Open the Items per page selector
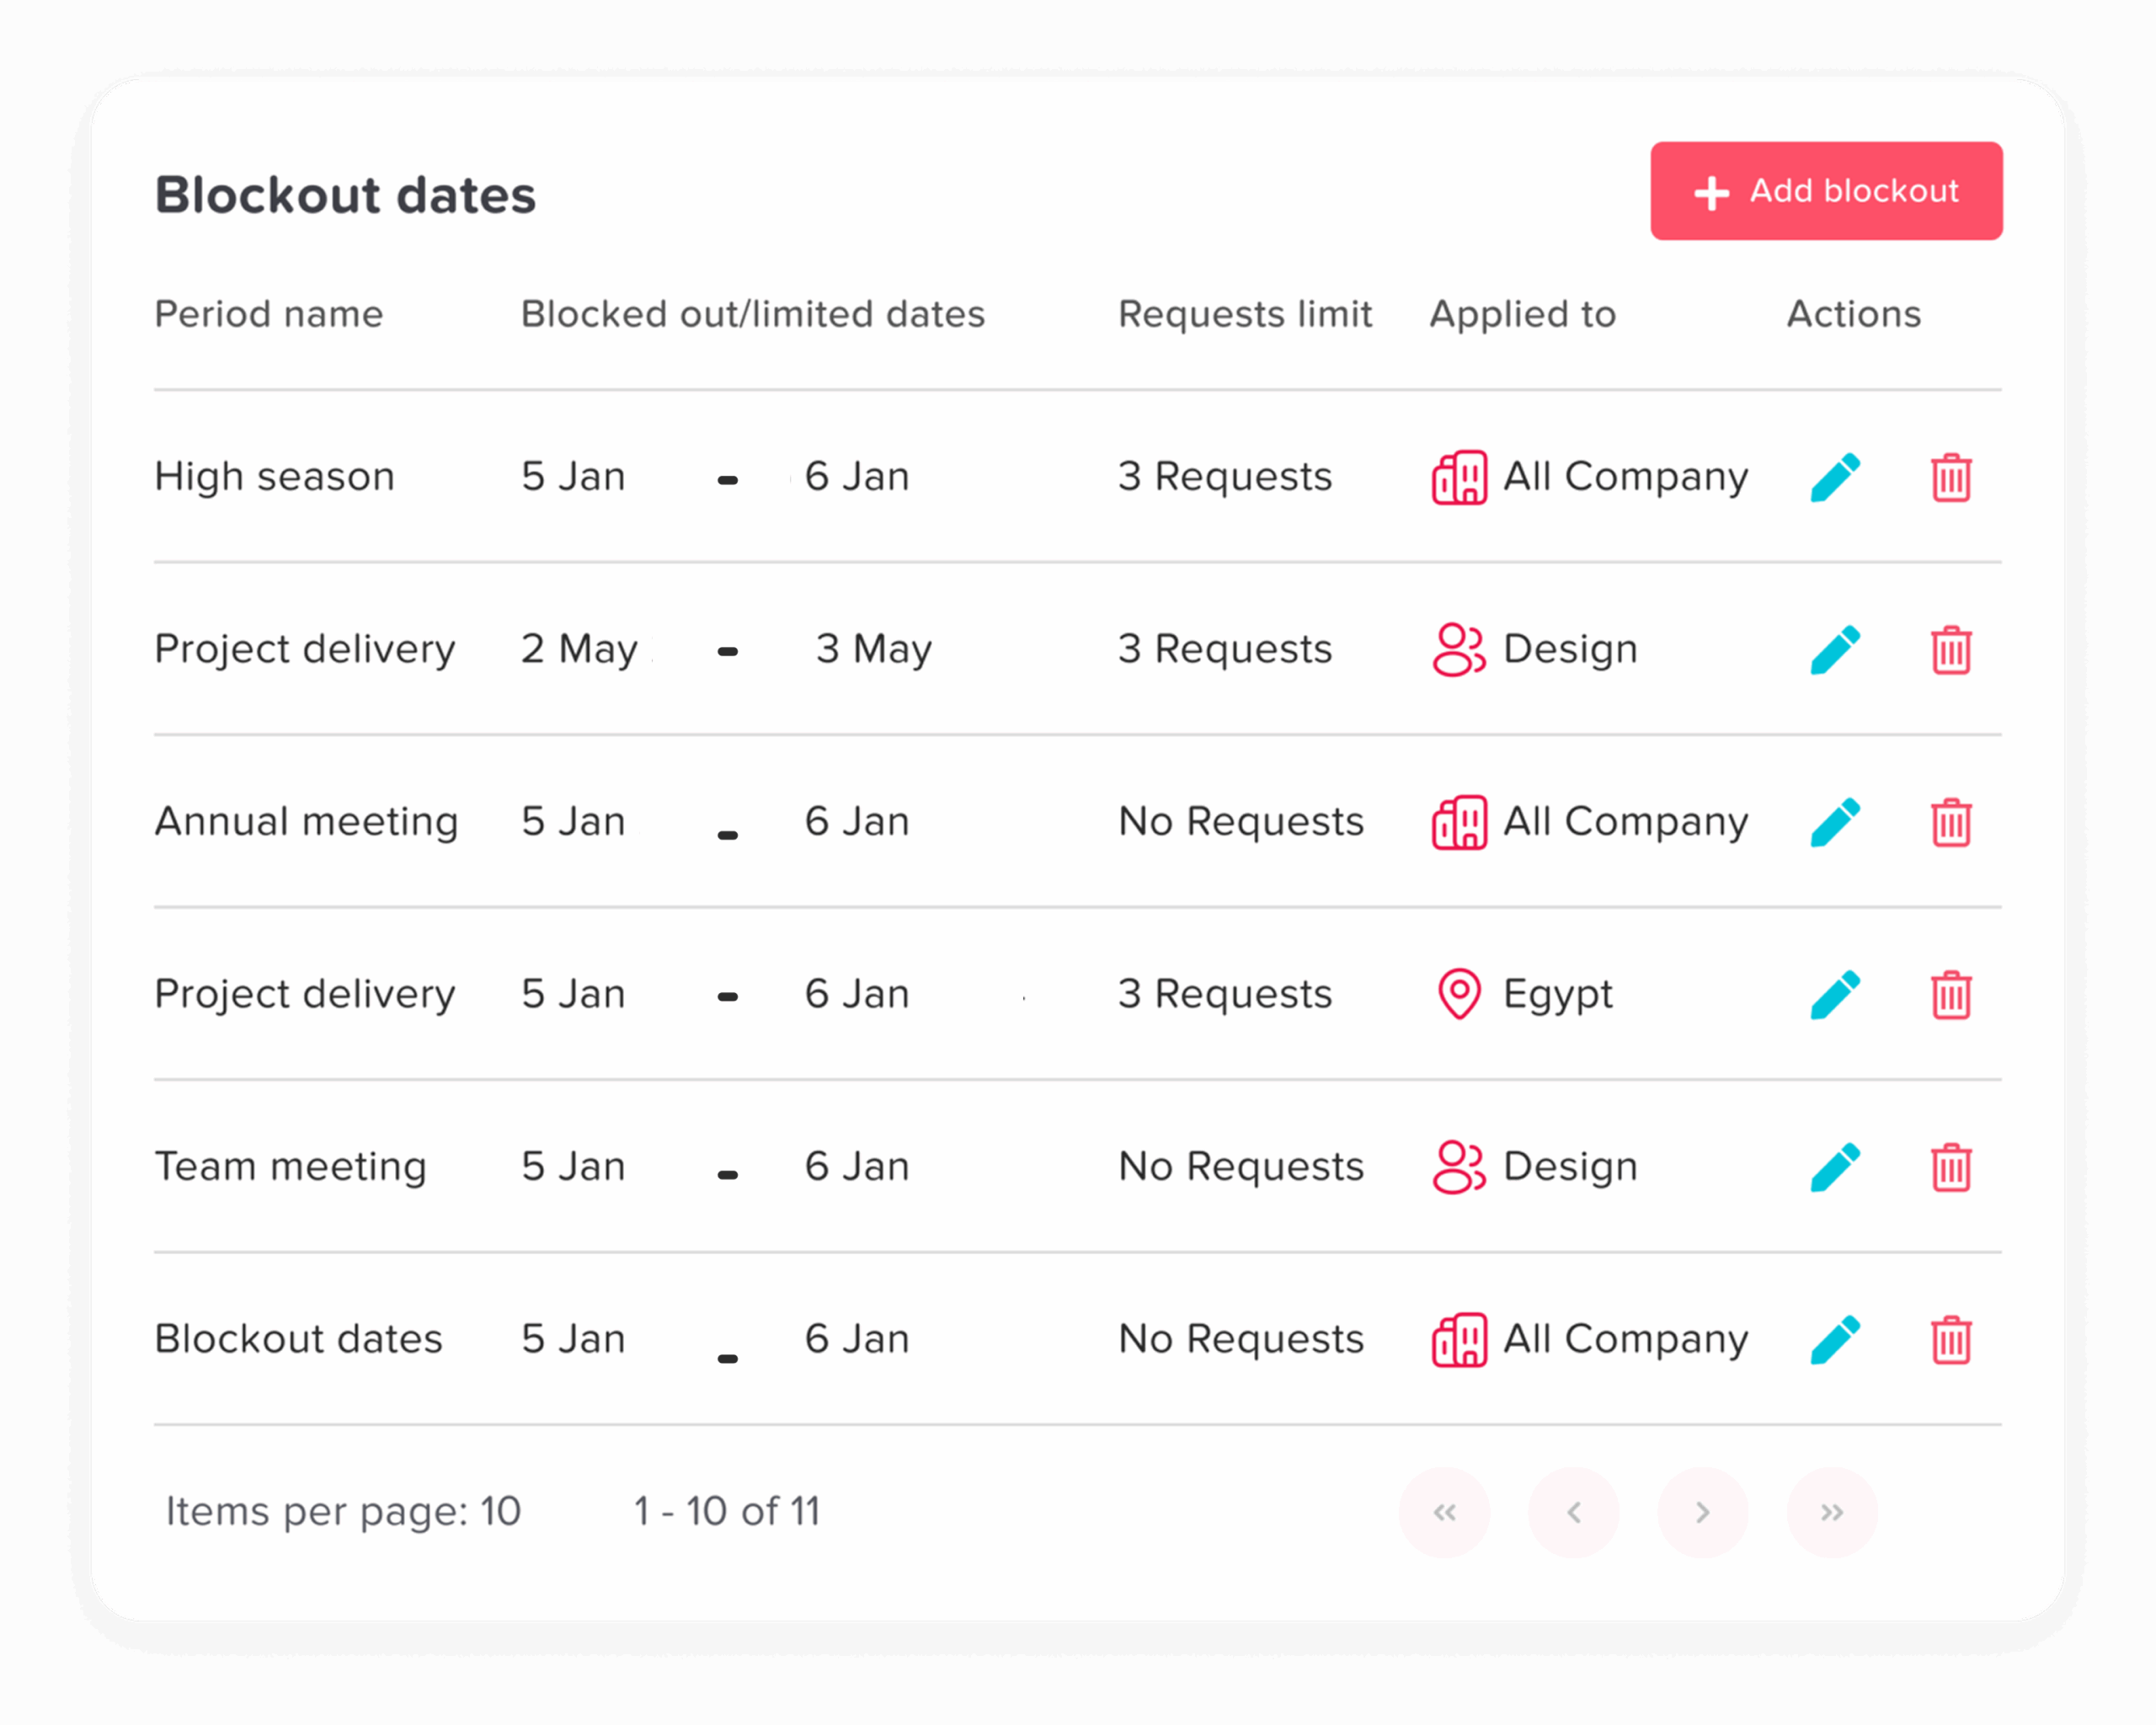2156x1725 pixels. pos(343,1511)
